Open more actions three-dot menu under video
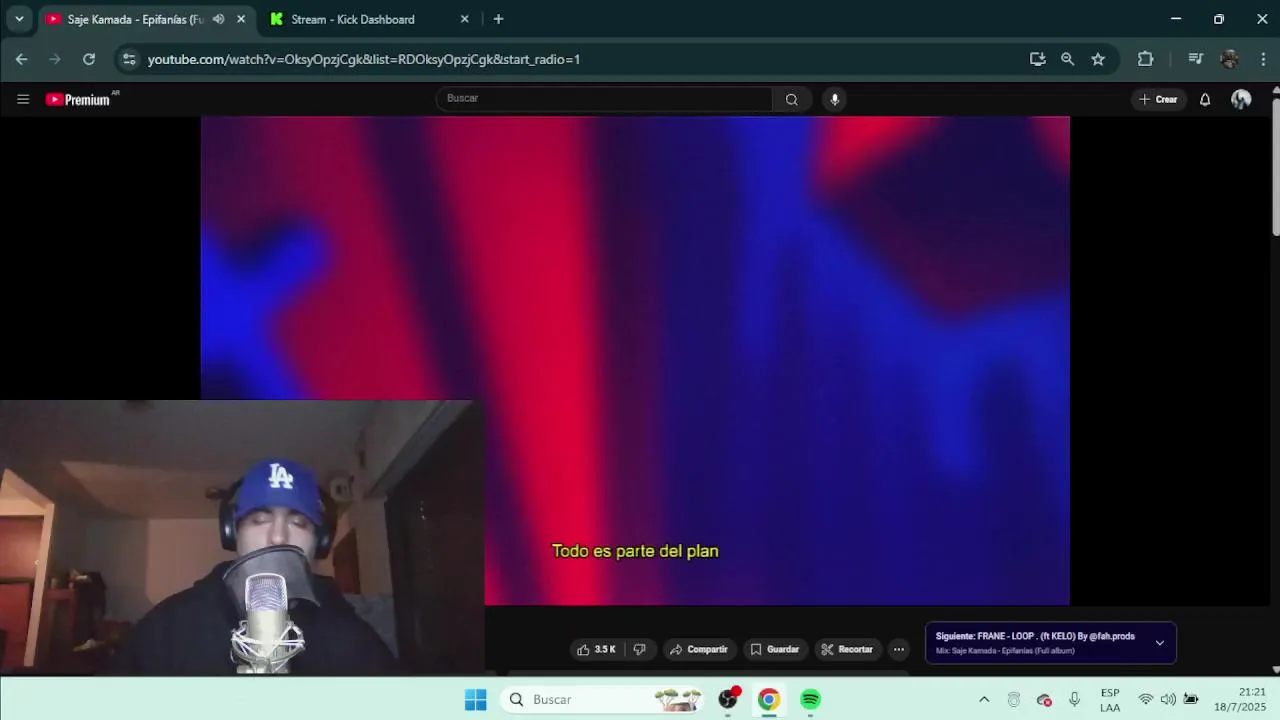This screenshot has width=1280, height=720. (x=899, y=650)
